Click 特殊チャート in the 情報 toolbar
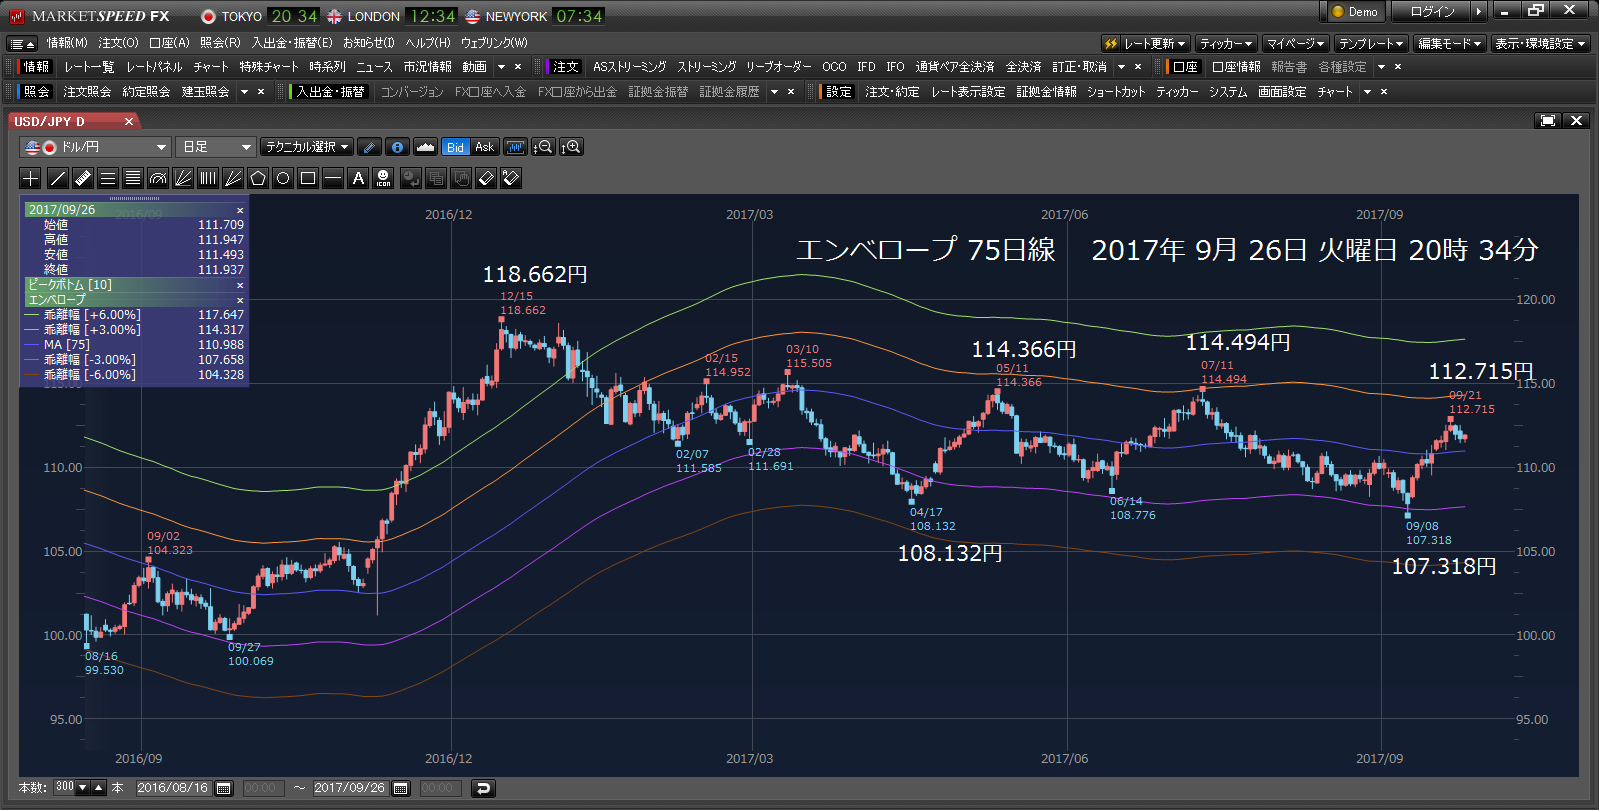This screenshot has width=1599, height=810. pos(269,67)
